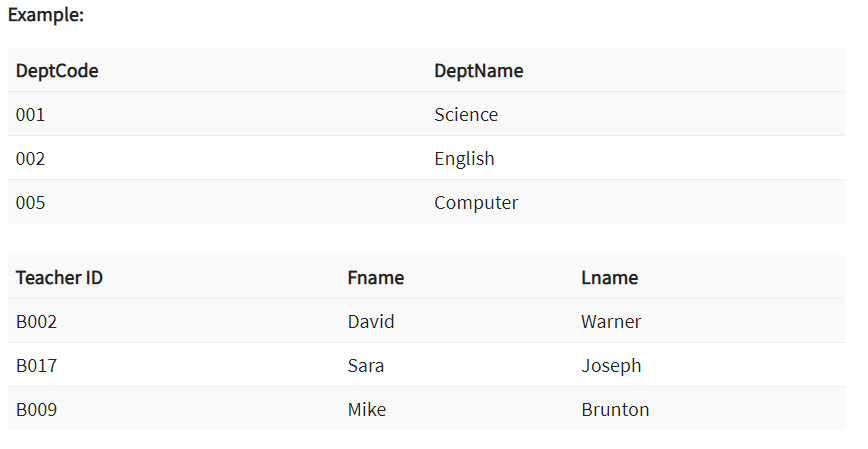The width and height of the screenshot is (868, 449).
Task: Click the first name Sara
Action: (x=366, y=366)
